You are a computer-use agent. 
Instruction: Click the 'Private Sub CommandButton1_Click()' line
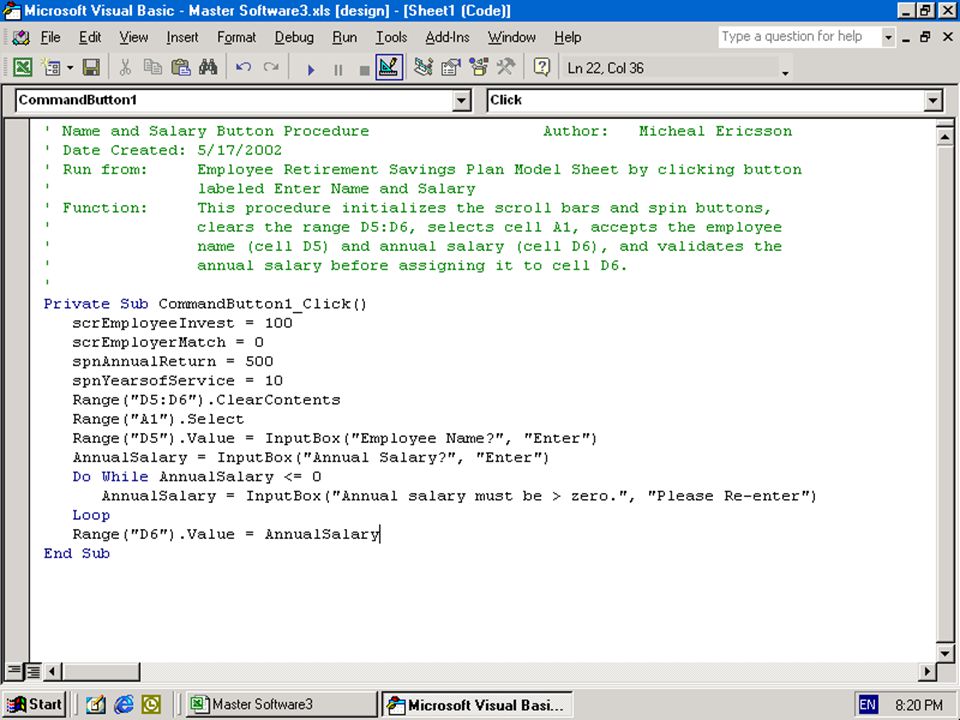pyautogui.click(x=205, y=304)
